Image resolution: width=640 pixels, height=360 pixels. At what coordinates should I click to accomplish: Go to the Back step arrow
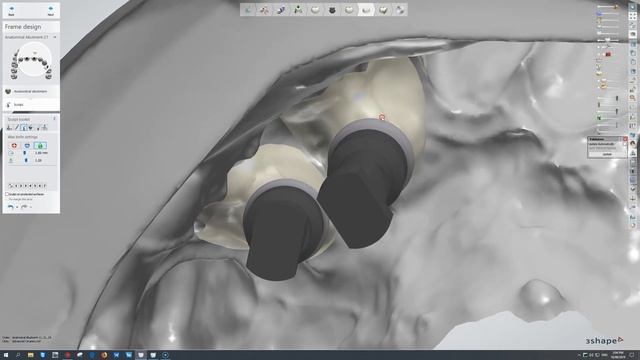[11, 10]
